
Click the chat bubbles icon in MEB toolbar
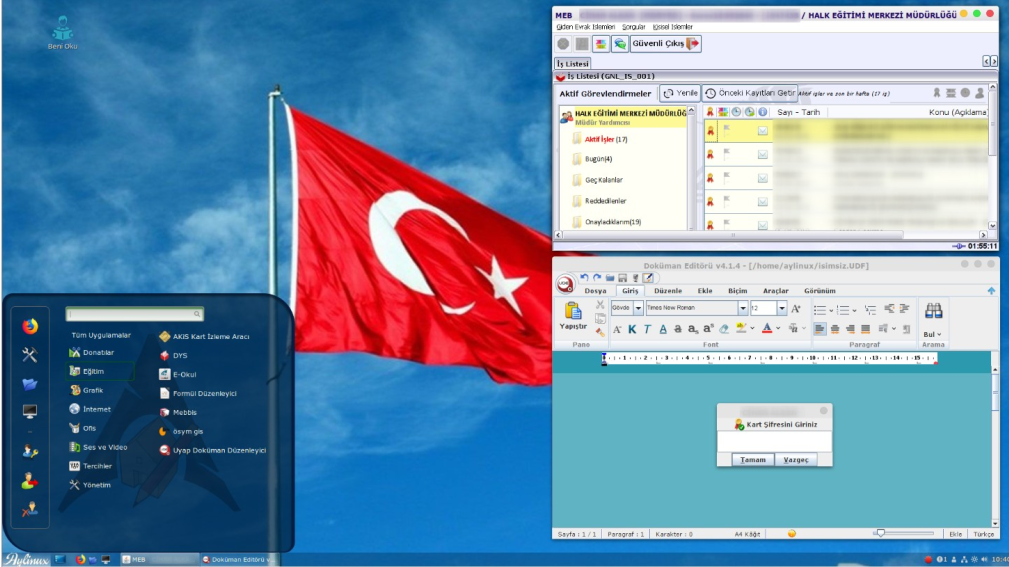point(620,44)
